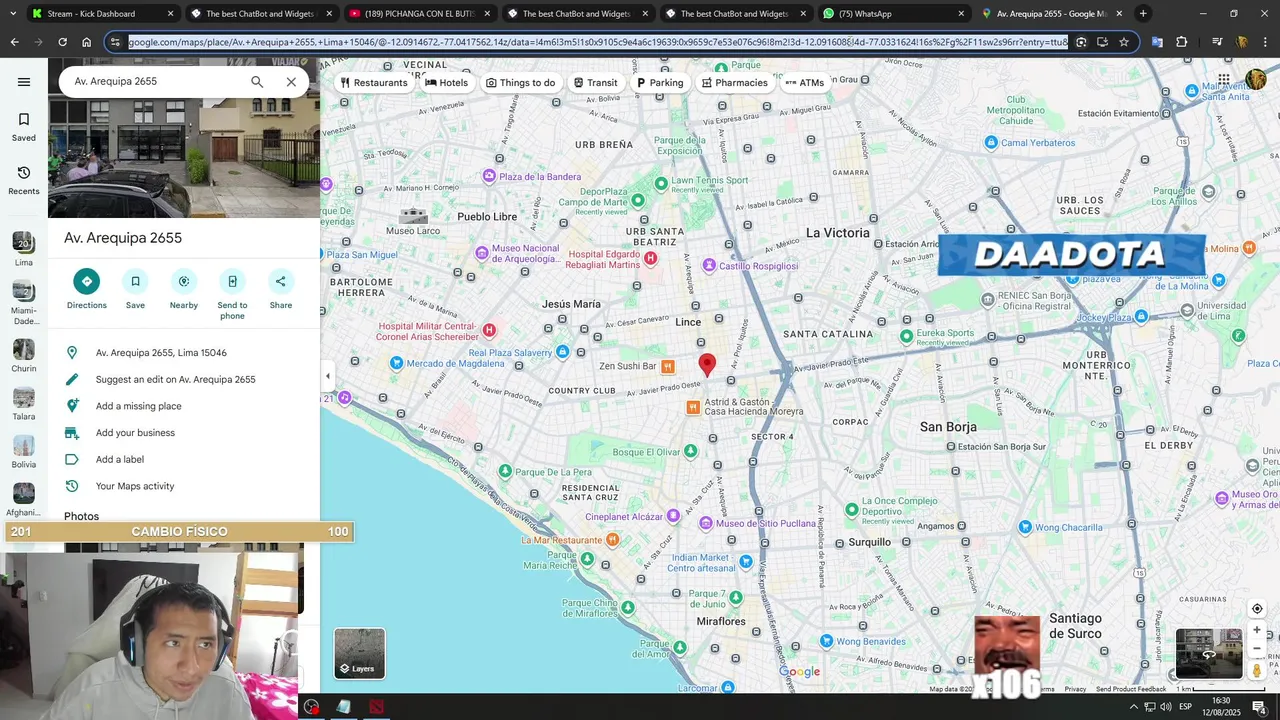Click Add a missing place
The height and width of the screenshot is (720, 1280).
pyautogui.click(x=184, y=406)
